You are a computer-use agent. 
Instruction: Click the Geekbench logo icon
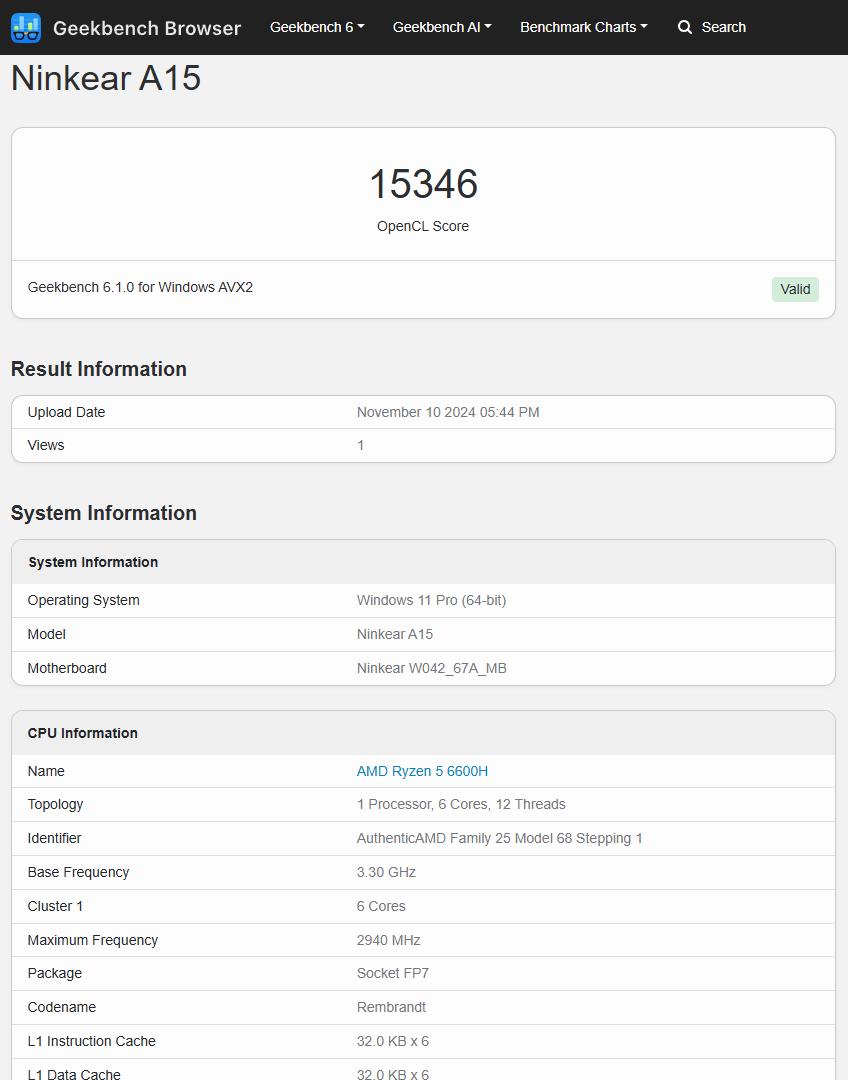tap(26, 28)
